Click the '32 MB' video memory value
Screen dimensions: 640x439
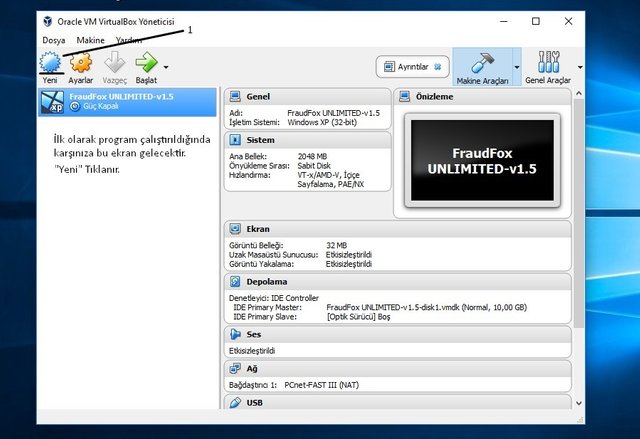pyautogui.click(x=336, y=246)
